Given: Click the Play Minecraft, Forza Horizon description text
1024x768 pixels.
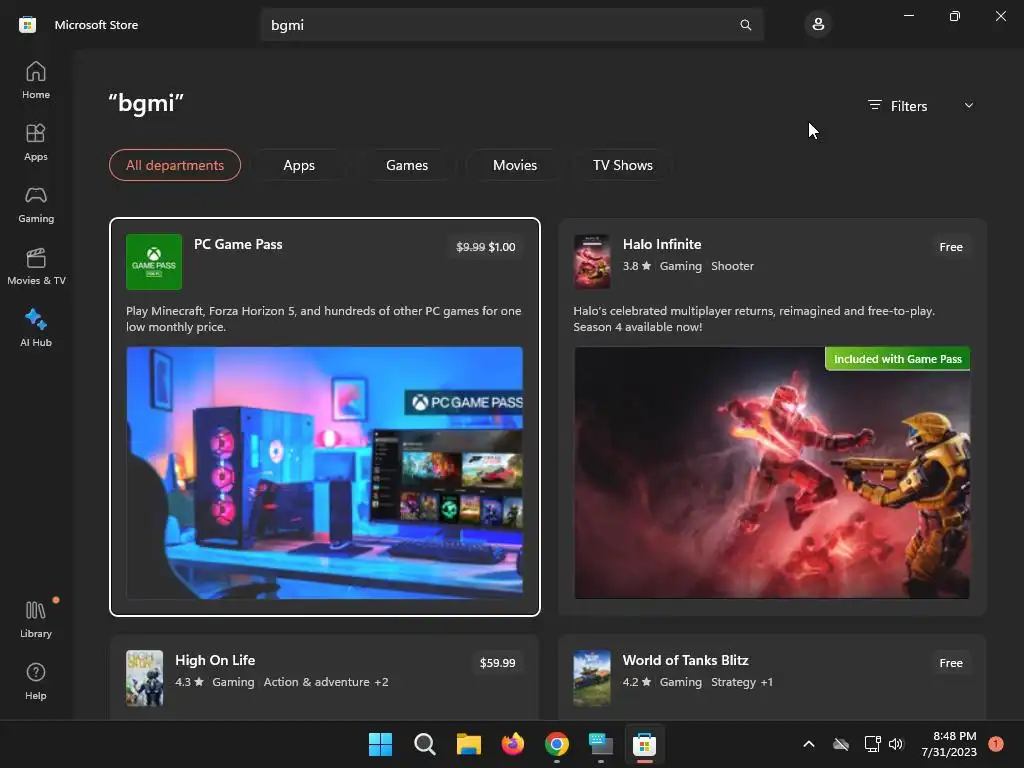Looking at the screenshot, I should (323, 319).
